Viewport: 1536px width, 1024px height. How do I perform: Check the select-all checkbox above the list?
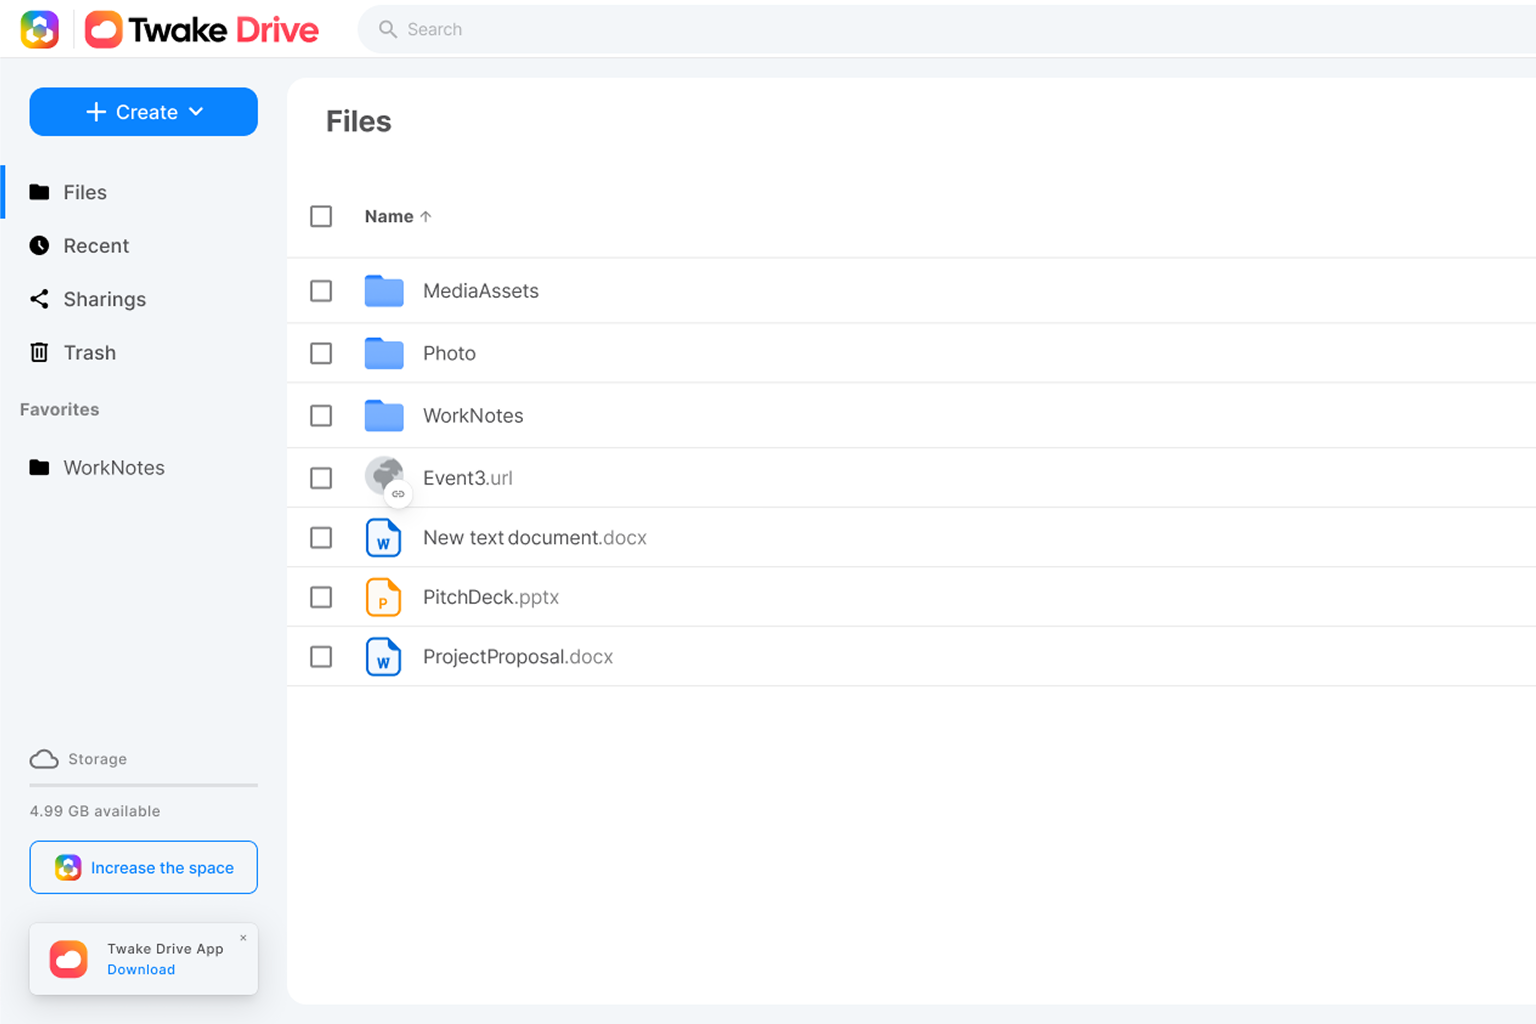coord(321,216)
